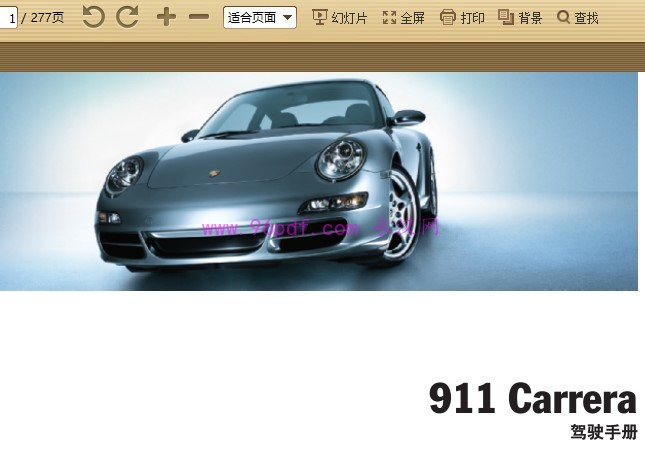Click the 驾驶手册 subtitle text
Image resolution: width=645 pixels, height=450 pixels.
click(604, 432)
